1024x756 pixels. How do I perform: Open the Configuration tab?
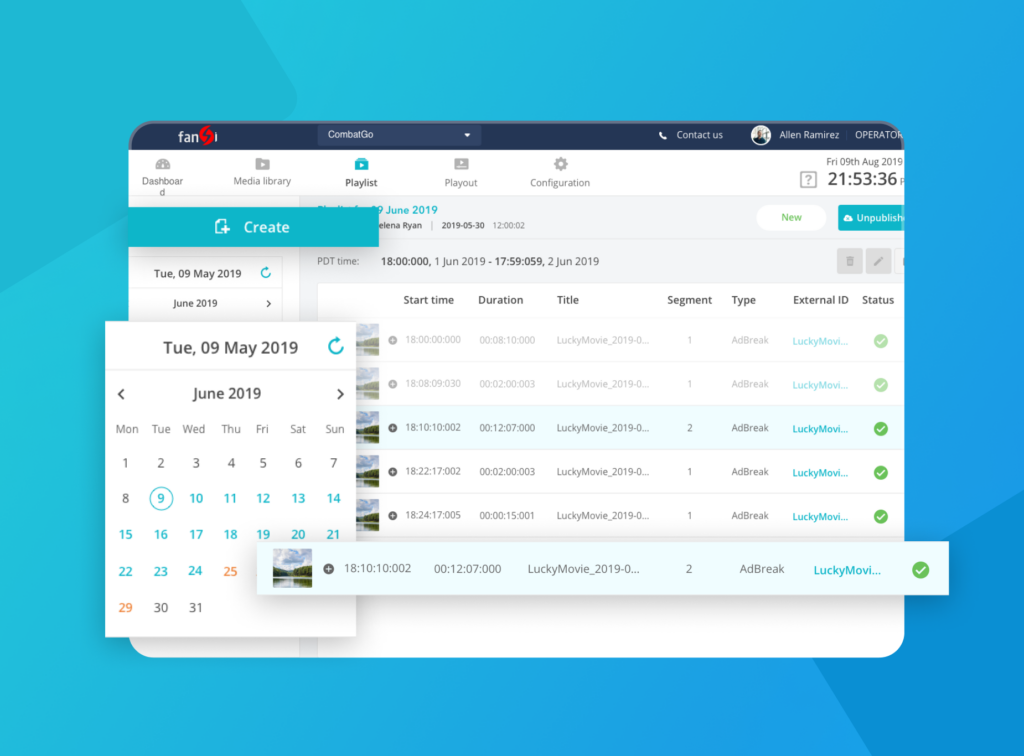click(x=560, y=171)
